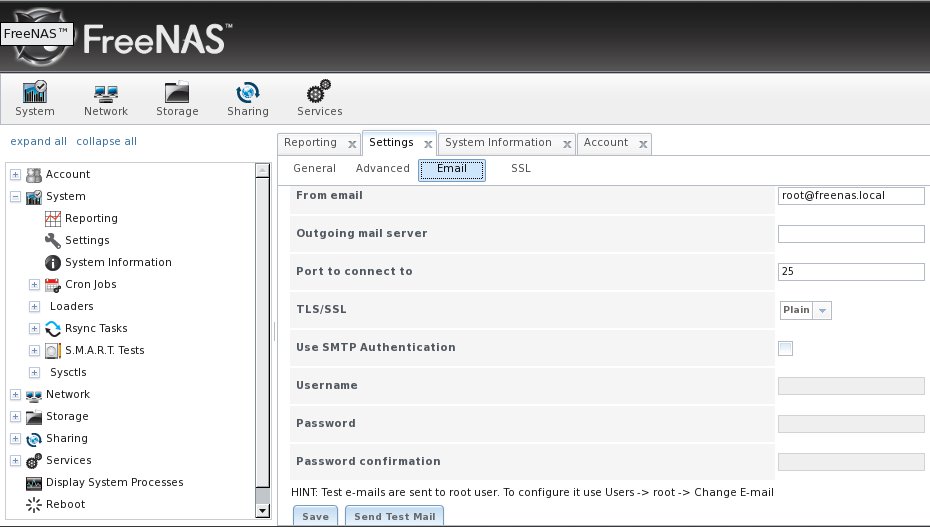Expand the Cron Jobs node
The width and height of the screenshot is (930, 527).
[34, 285]
